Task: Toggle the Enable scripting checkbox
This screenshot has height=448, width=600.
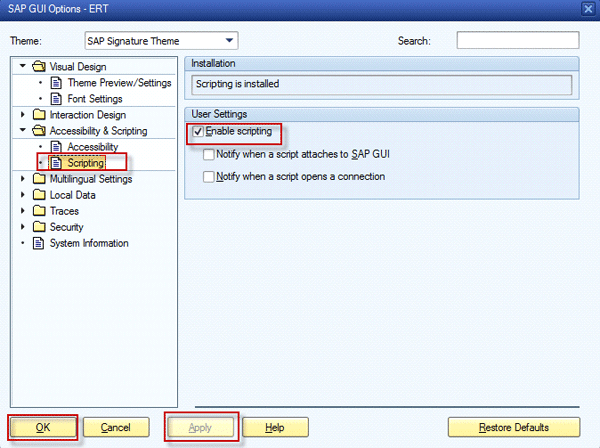Action: 198,132
